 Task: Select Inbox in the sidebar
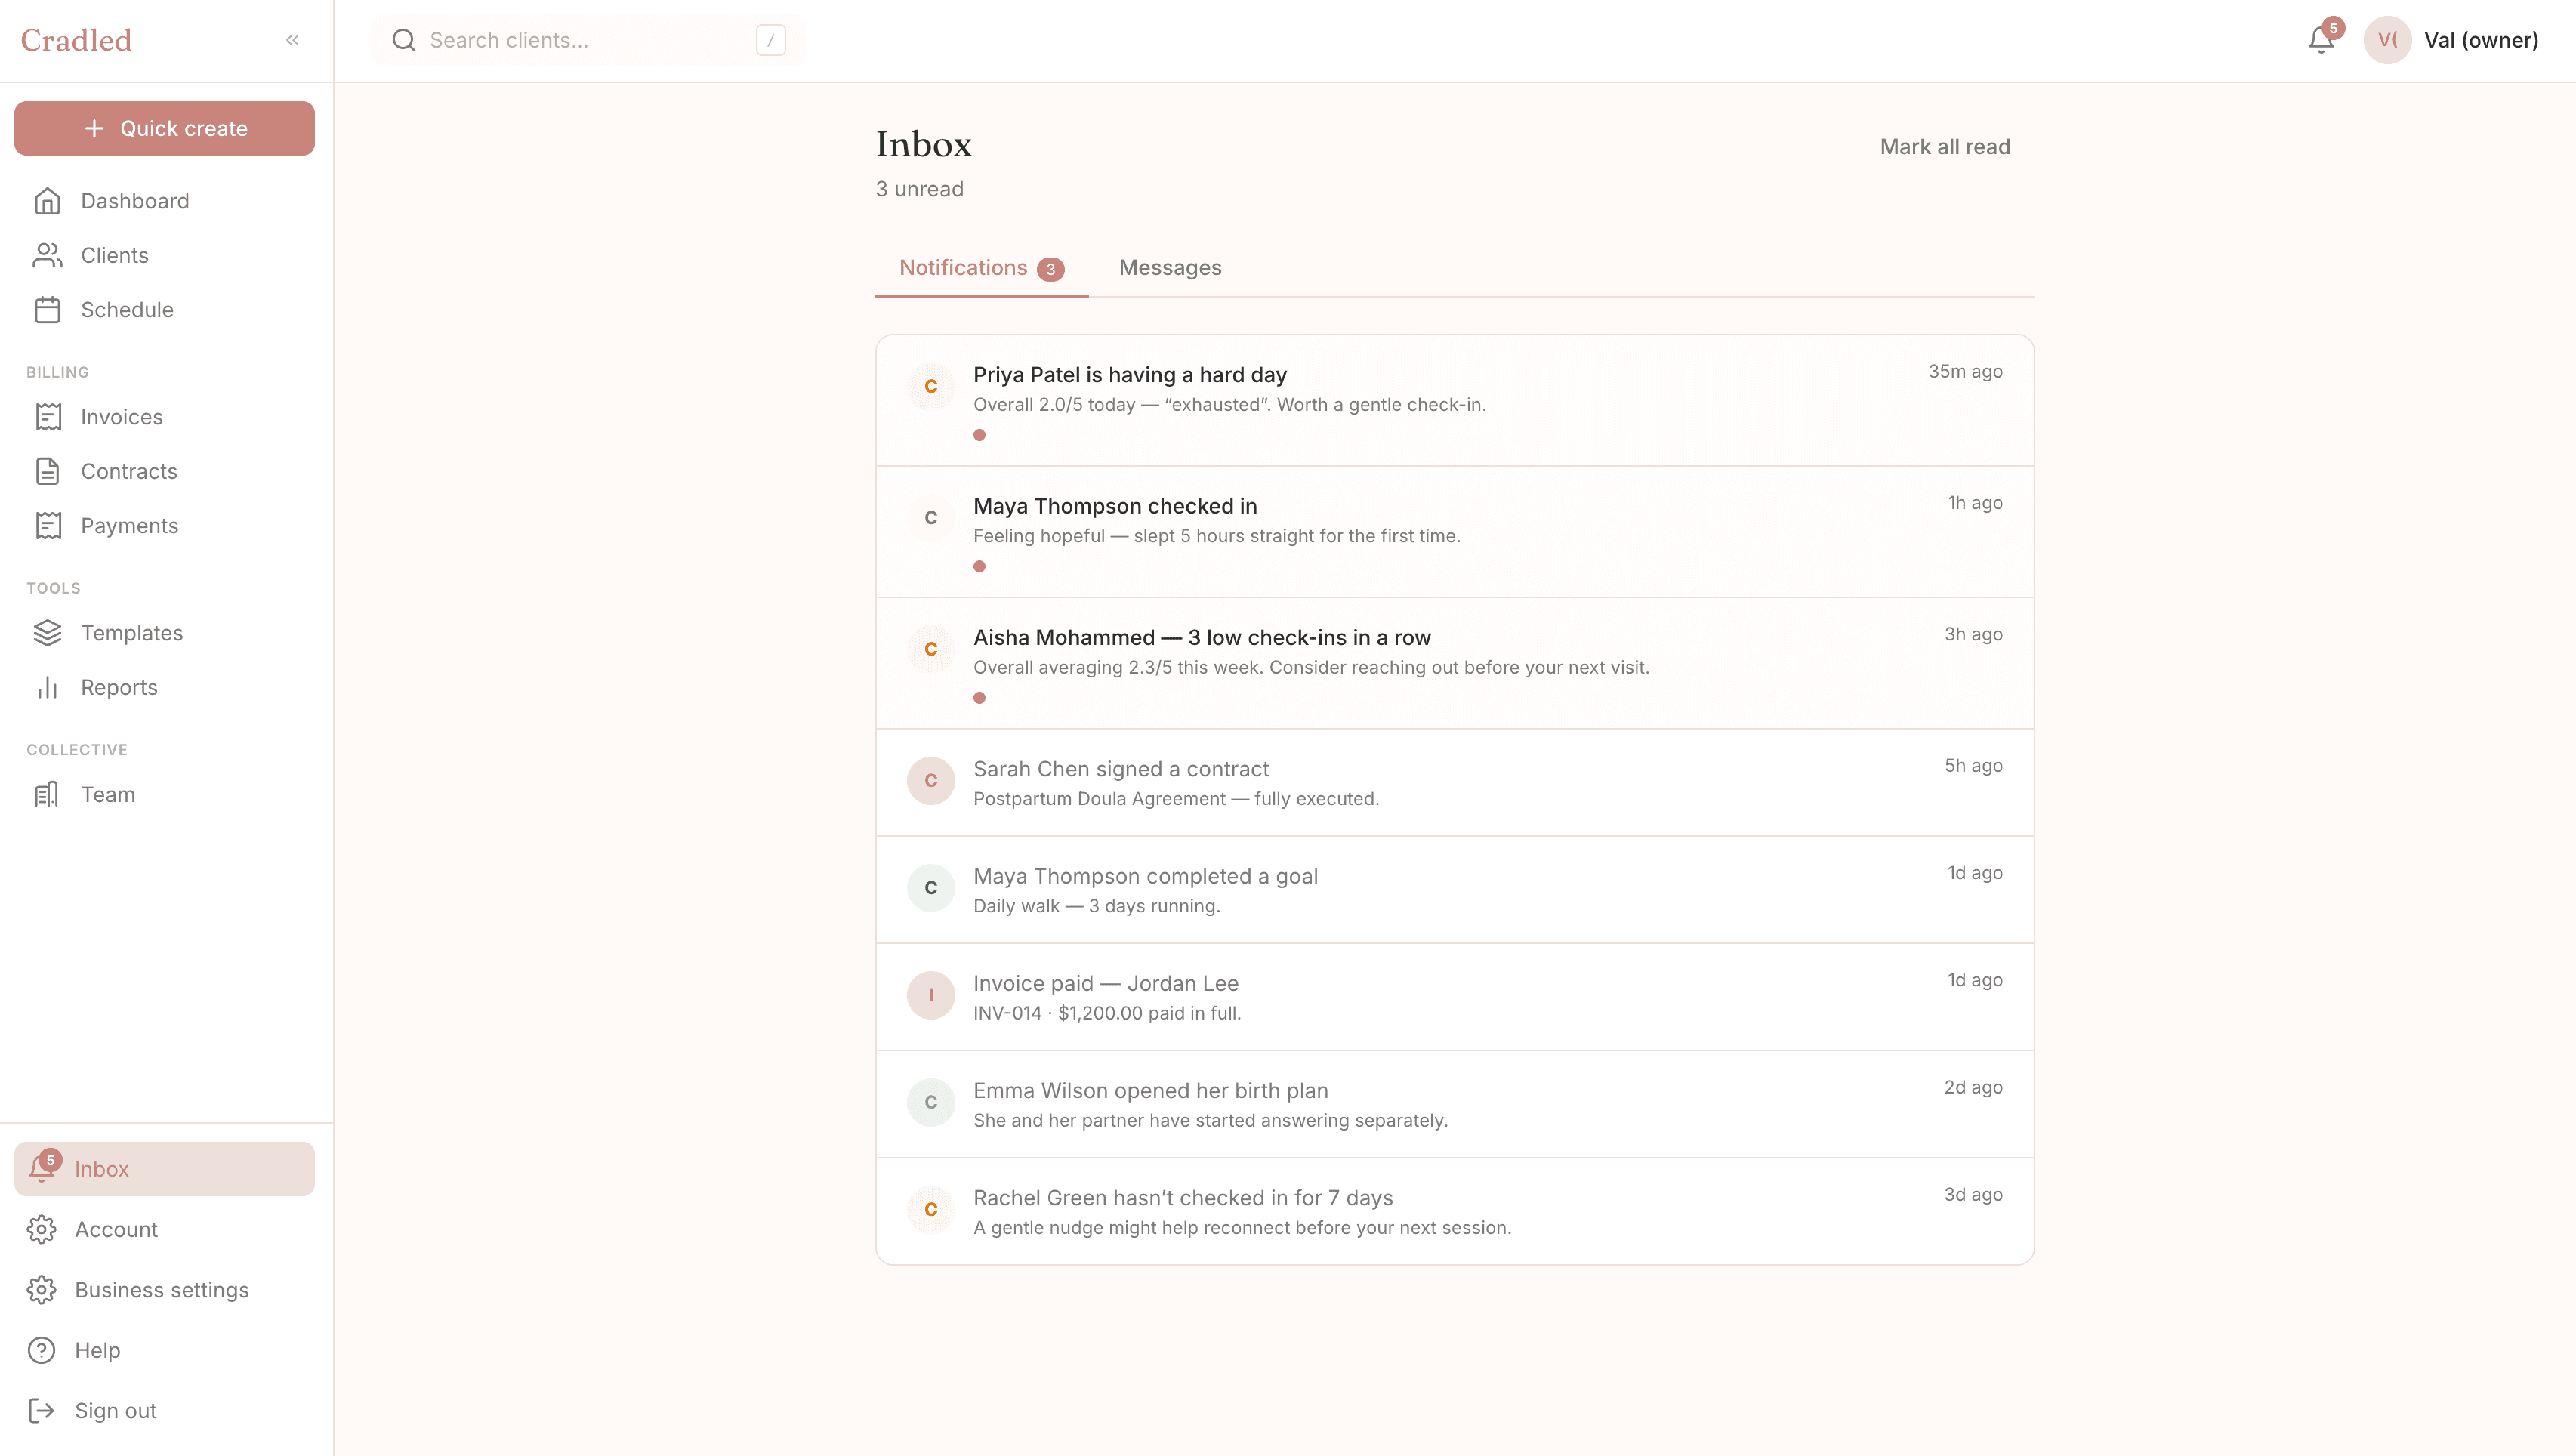coord(164,1169)
